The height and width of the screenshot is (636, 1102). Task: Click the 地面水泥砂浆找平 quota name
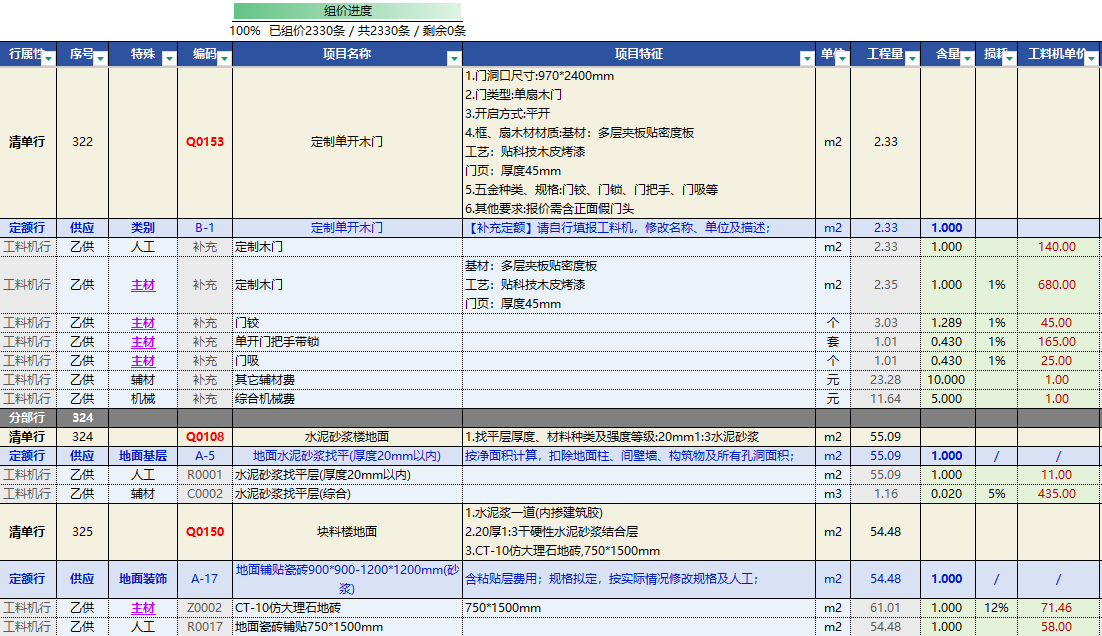(x=347, y=456)
